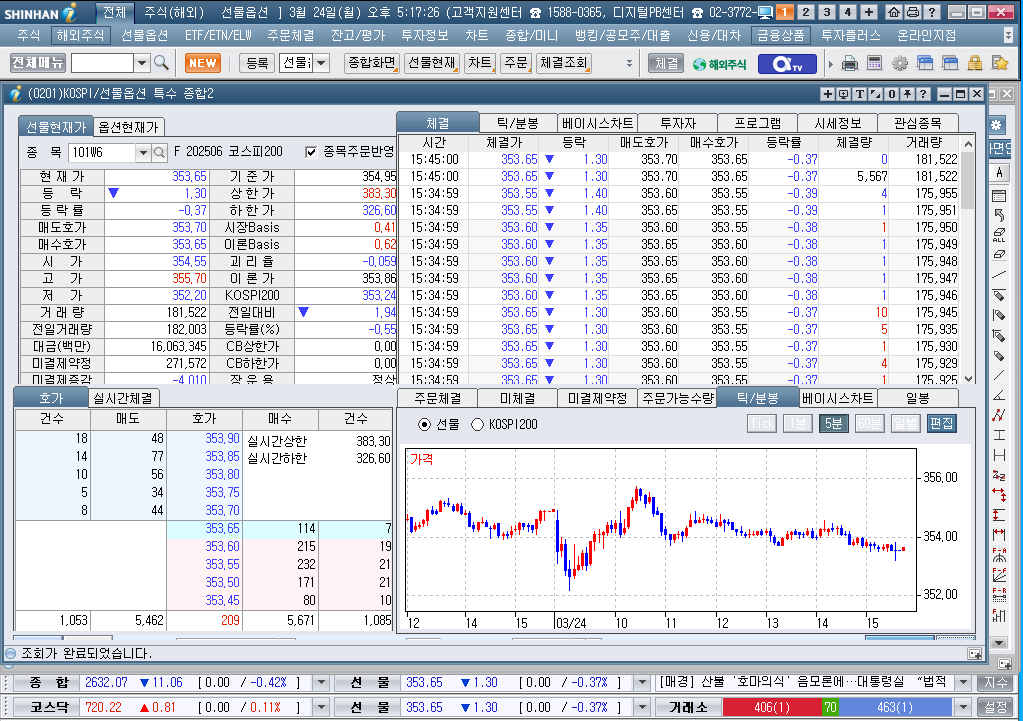
Task: Open dropdown next to 전체메뉴 input
Action: tap(142, 63)
